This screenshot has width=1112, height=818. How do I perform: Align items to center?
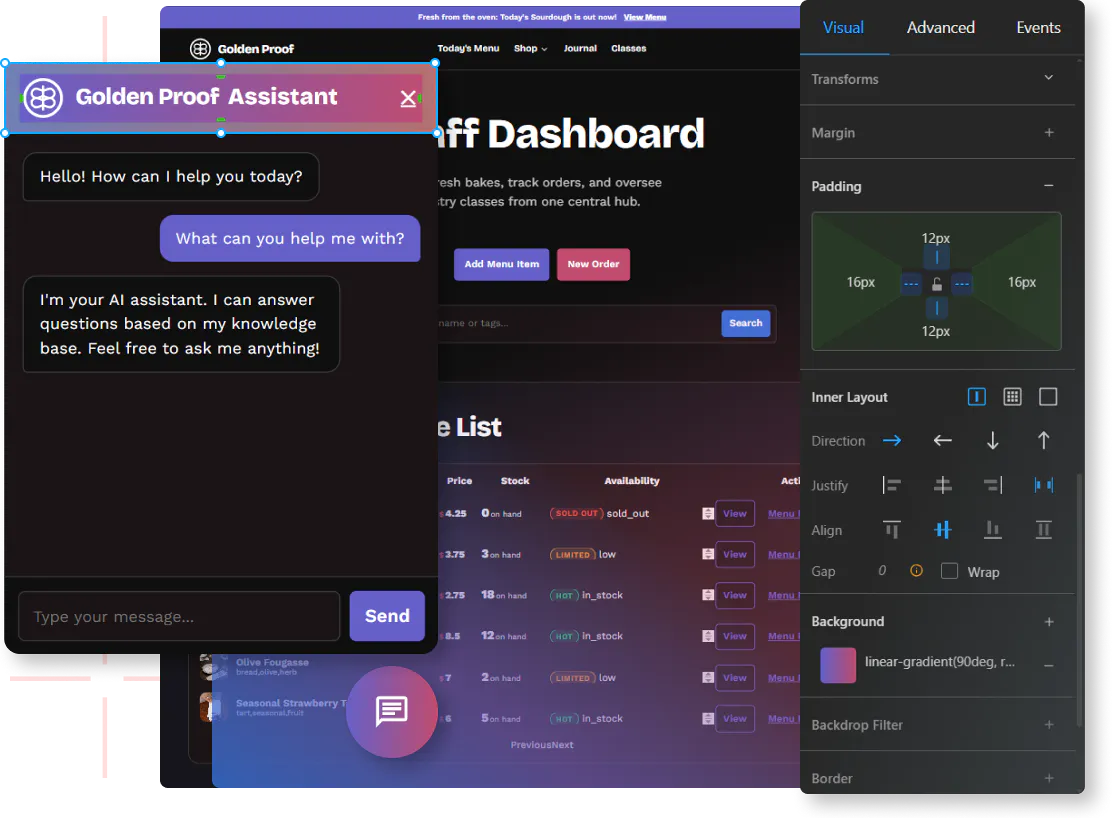[x=943, y=530]
